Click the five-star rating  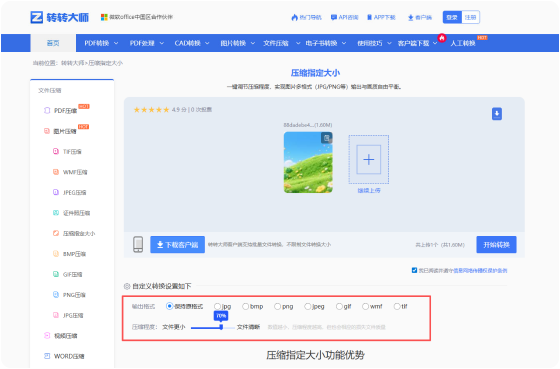(x=151, y=110)
